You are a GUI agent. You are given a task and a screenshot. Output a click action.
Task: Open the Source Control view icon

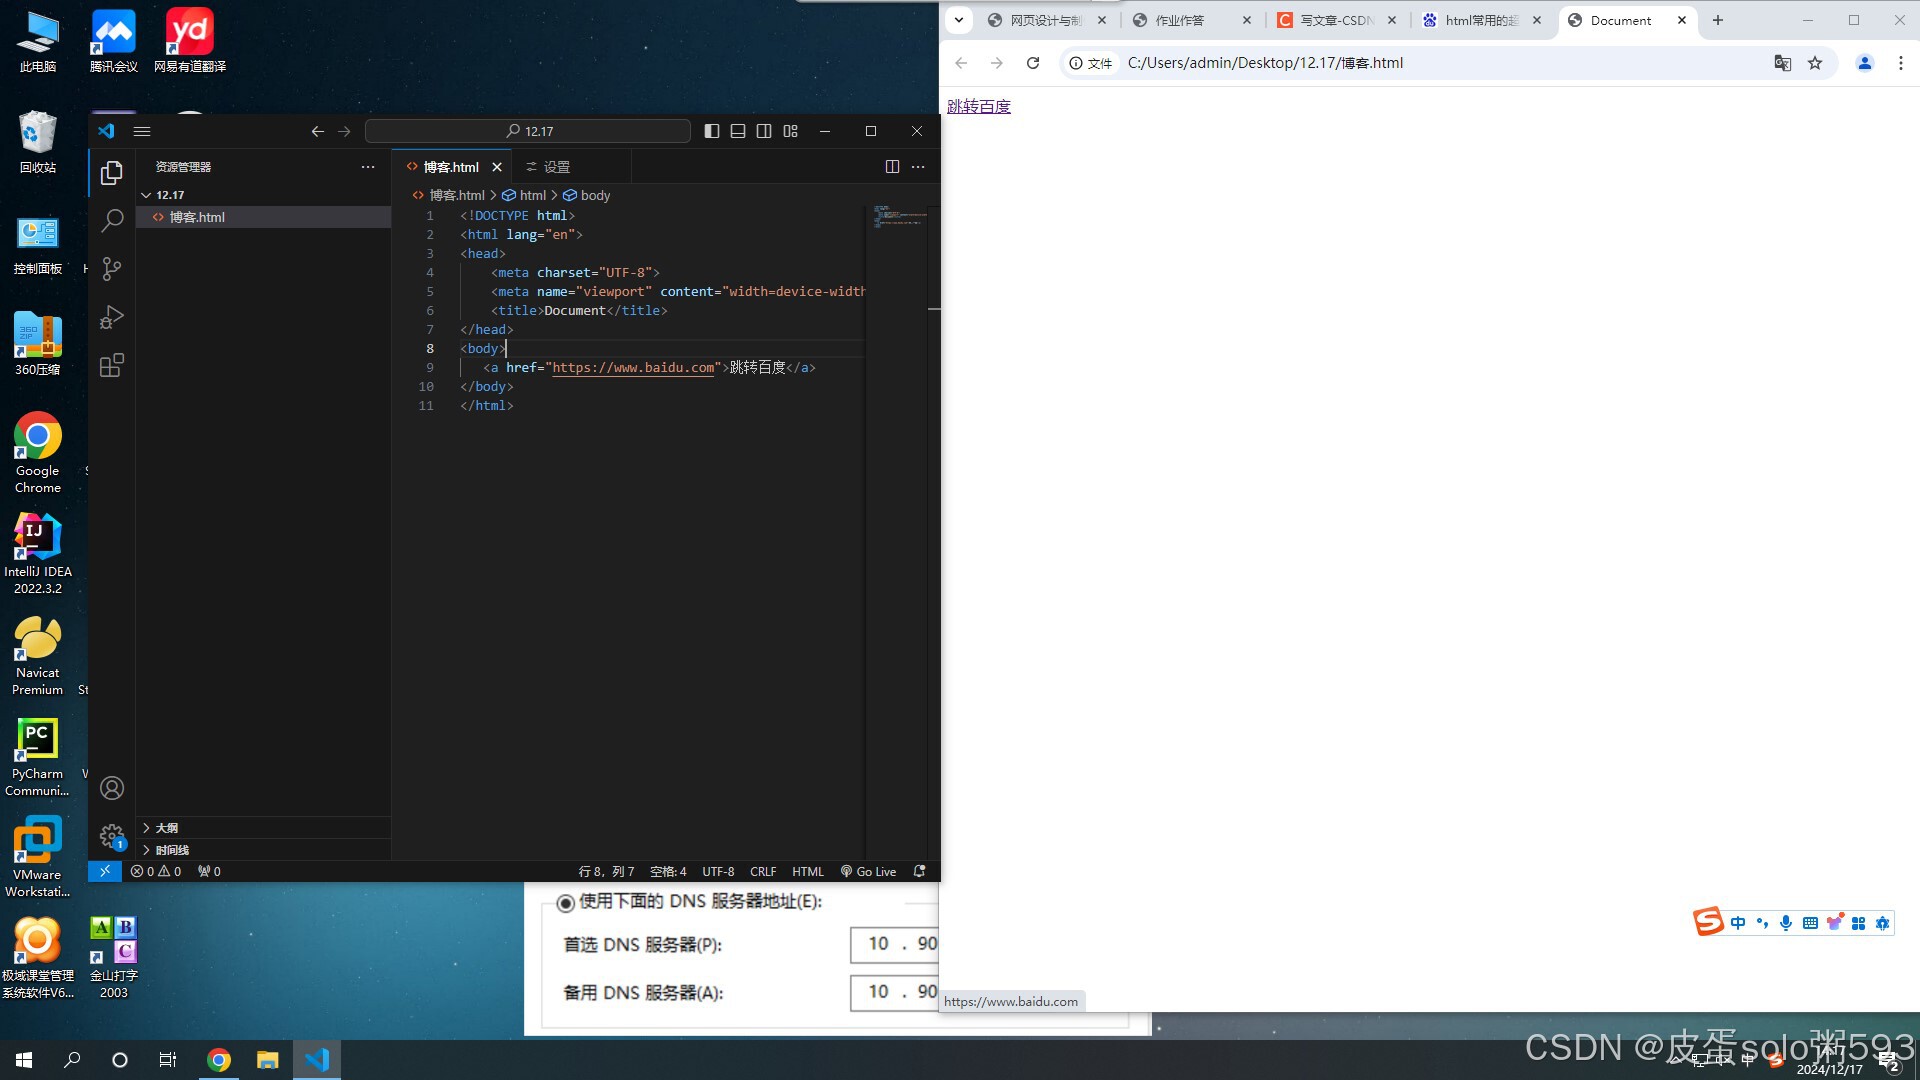click(112, 268)
